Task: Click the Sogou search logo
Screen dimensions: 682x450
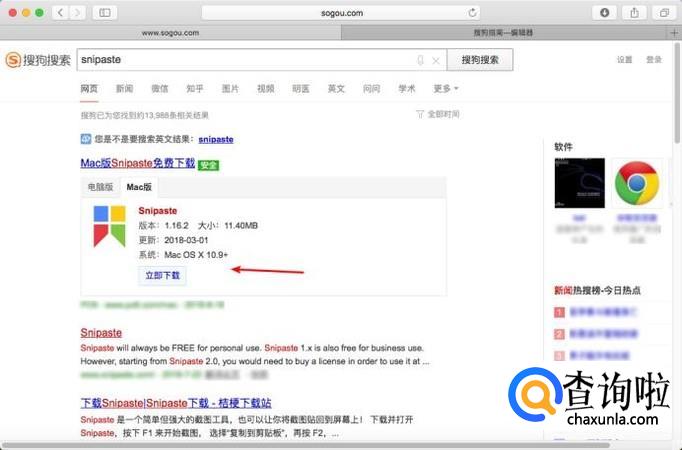Action: [x=37, y=60]
